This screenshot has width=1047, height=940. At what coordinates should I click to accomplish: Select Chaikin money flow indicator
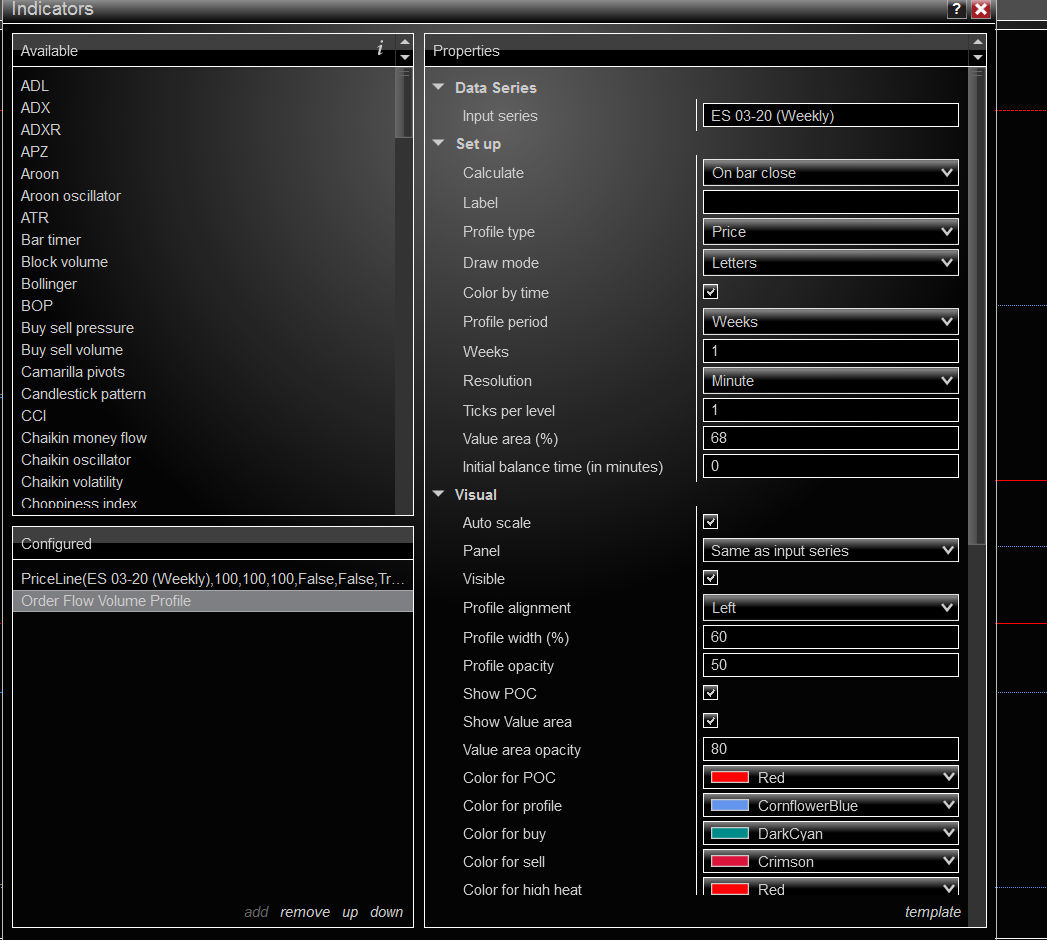[84, 438]
